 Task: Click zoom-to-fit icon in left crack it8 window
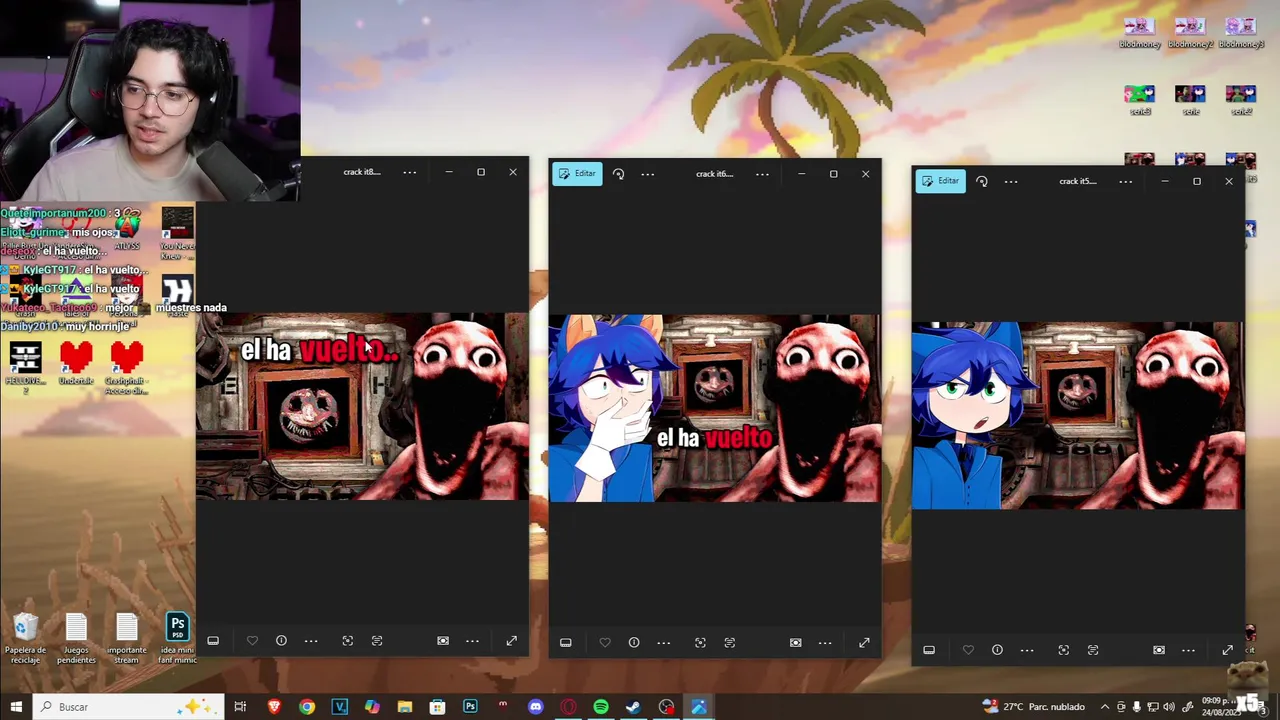click(x=348, y=641)
